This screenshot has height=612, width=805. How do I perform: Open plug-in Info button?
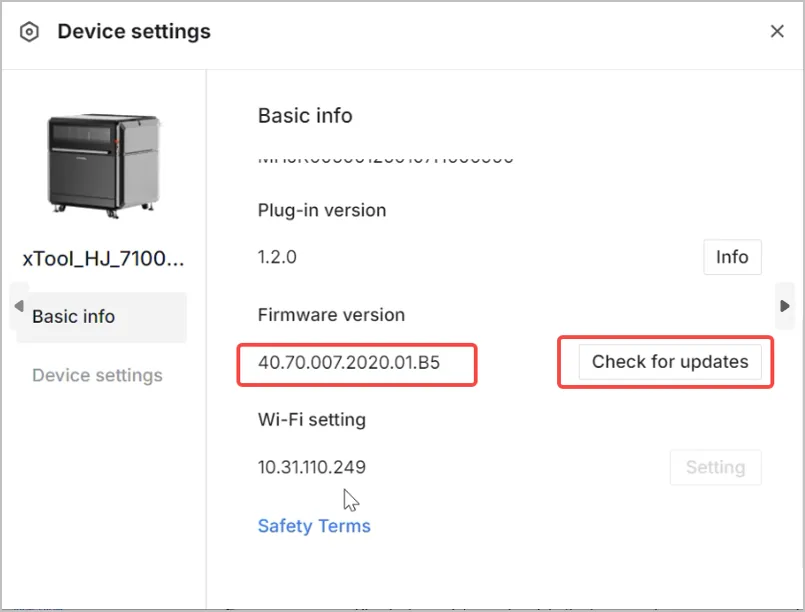732,257
